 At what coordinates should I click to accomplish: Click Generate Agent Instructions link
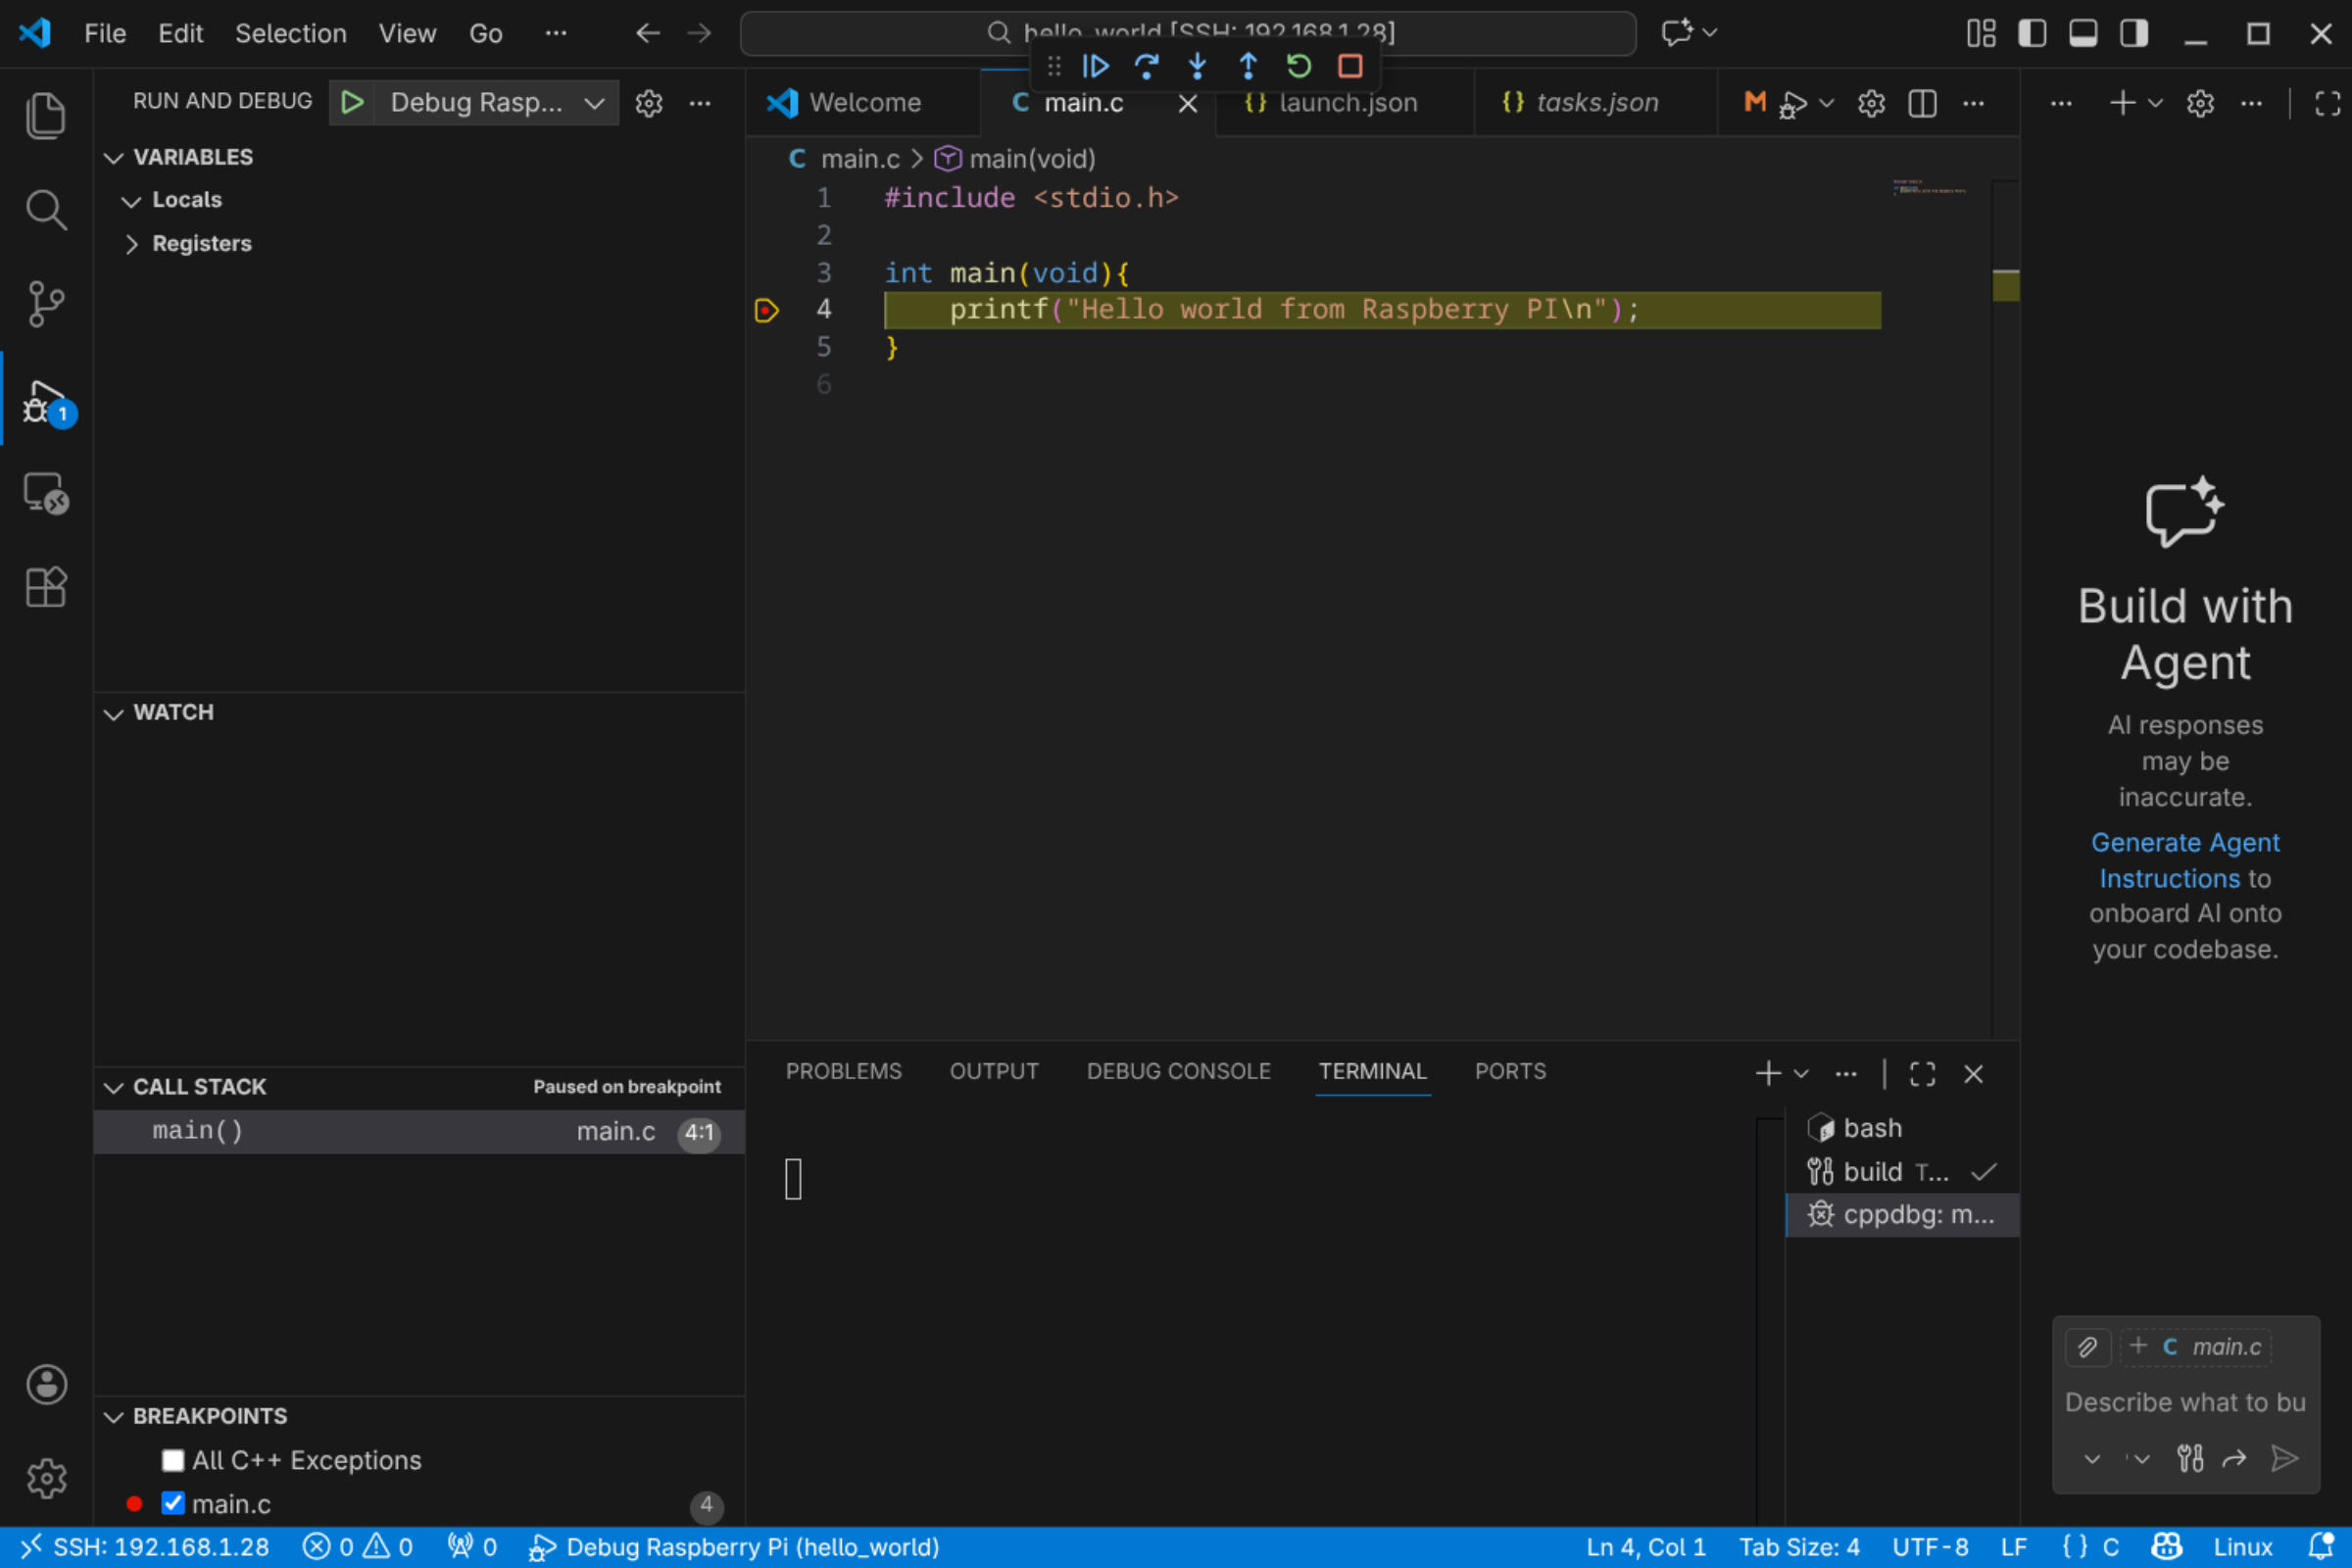(x=2184, y=860)
